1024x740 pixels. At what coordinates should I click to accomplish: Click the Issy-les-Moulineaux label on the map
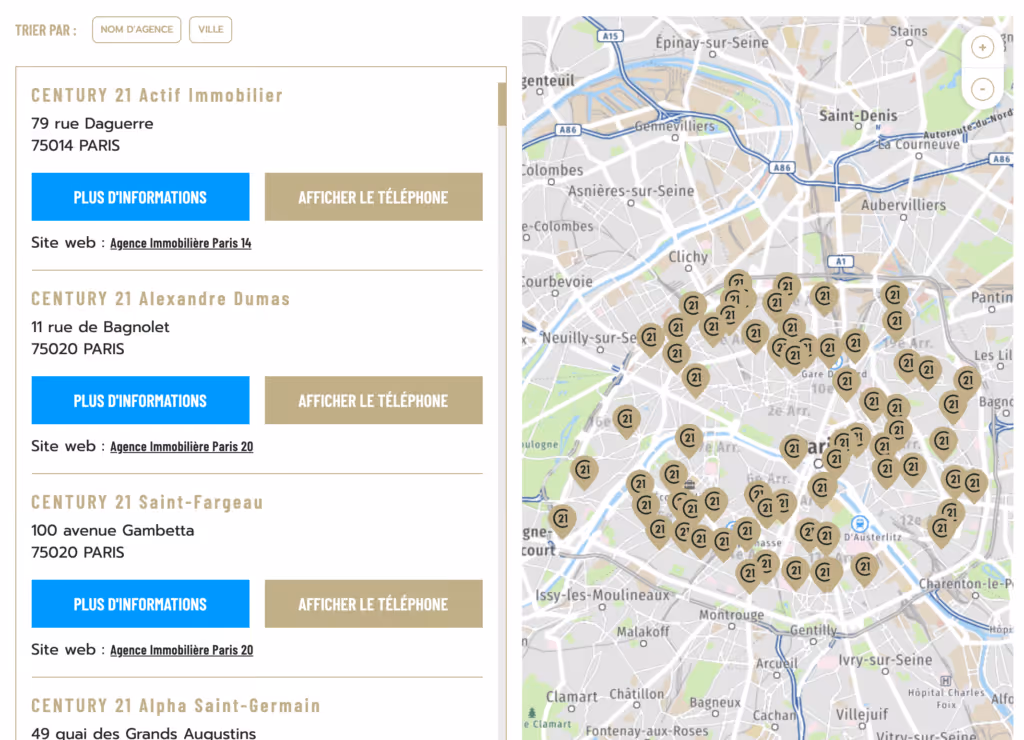tap(602, 595)
